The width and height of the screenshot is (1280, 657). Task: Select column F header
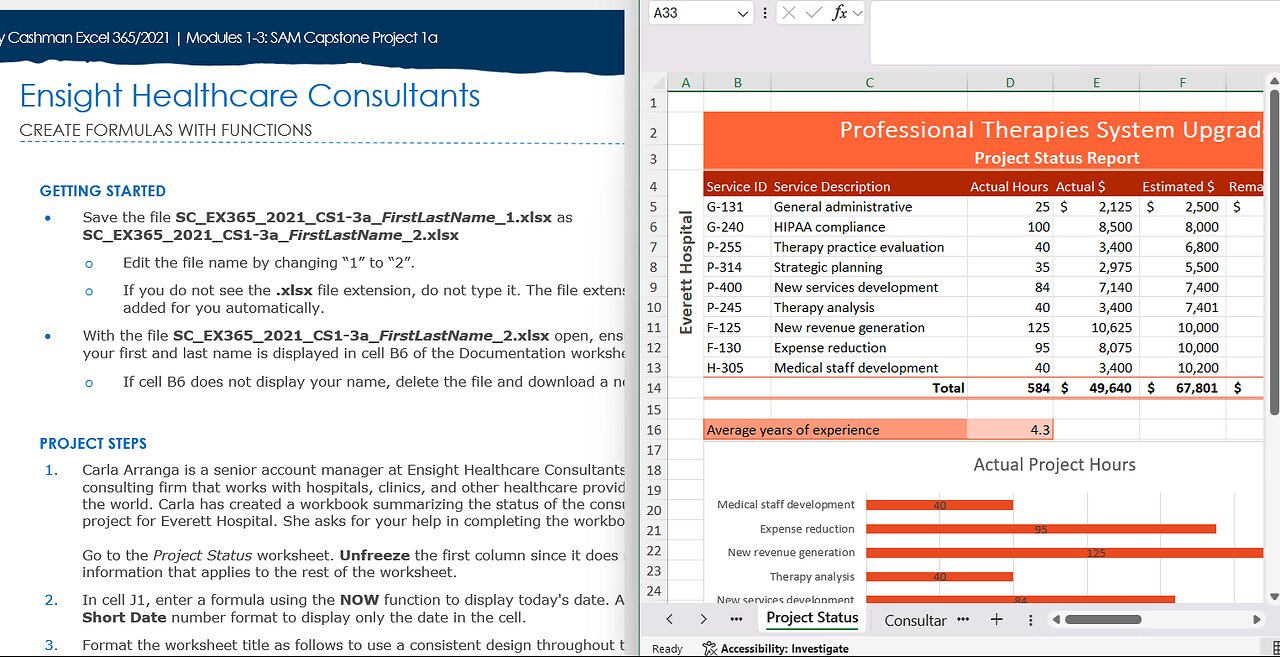[1182, 83]
